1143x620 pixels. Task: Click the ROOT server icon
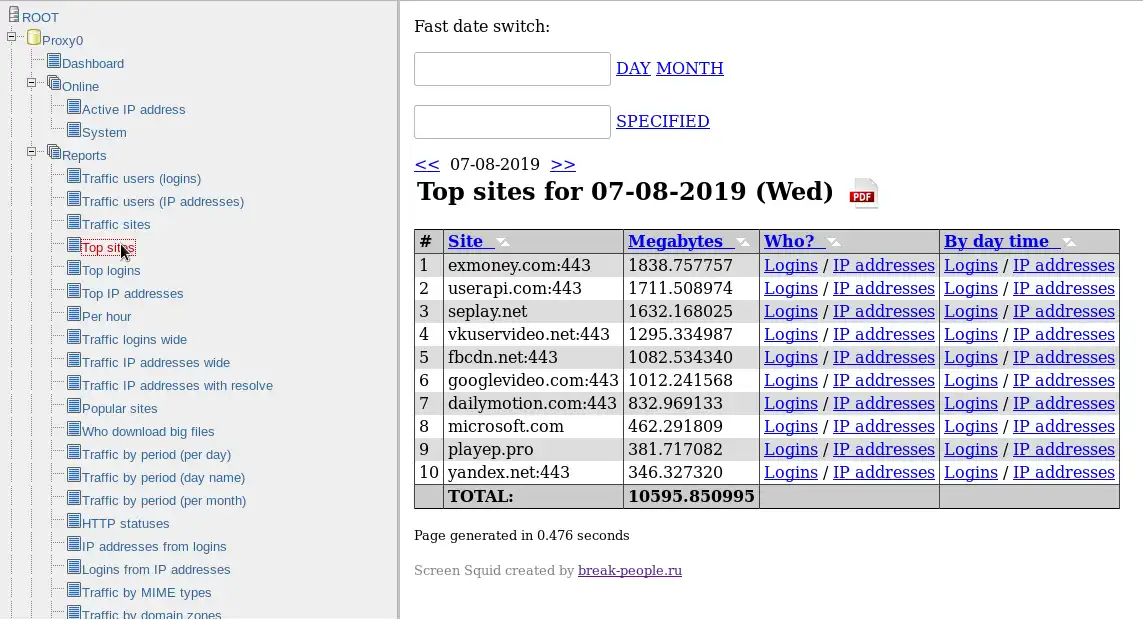(x=14, y=16)
